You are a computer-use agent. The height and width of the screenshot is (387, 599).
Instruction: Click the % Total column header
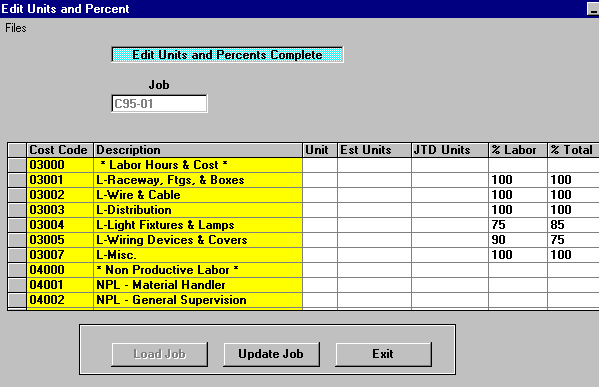[x=573, y=150]
